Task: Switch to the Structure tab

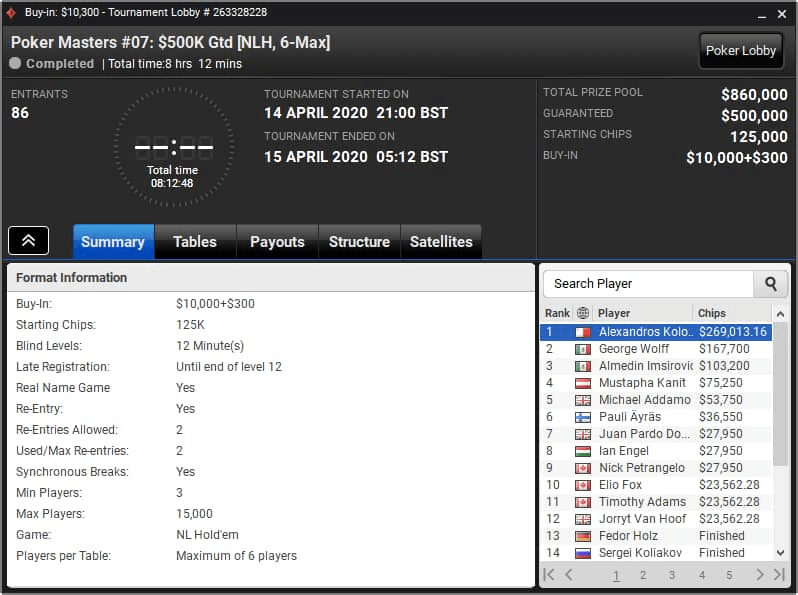Action: coord(359,242)
